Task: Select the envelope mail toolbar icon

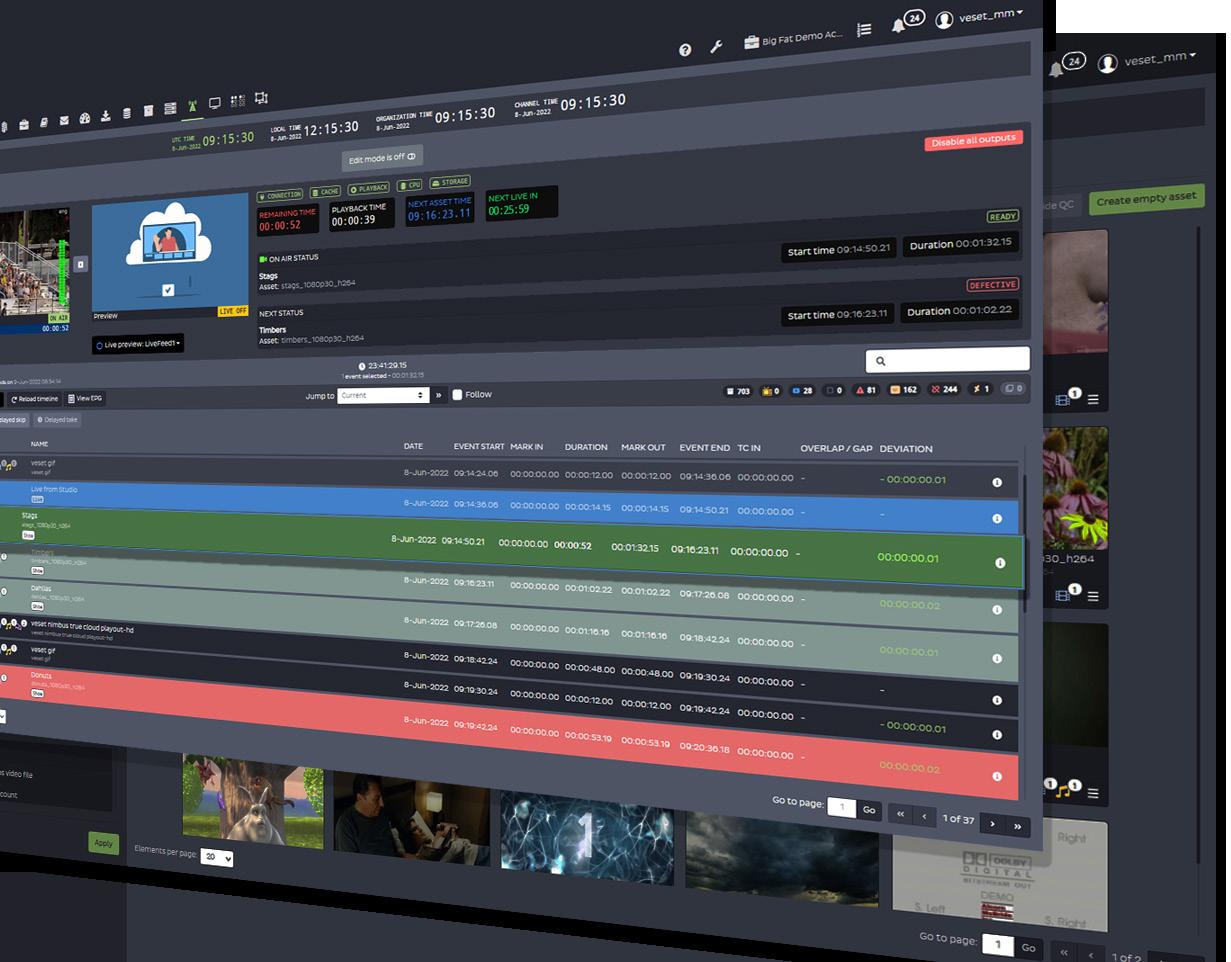Action: click(64, 120)
